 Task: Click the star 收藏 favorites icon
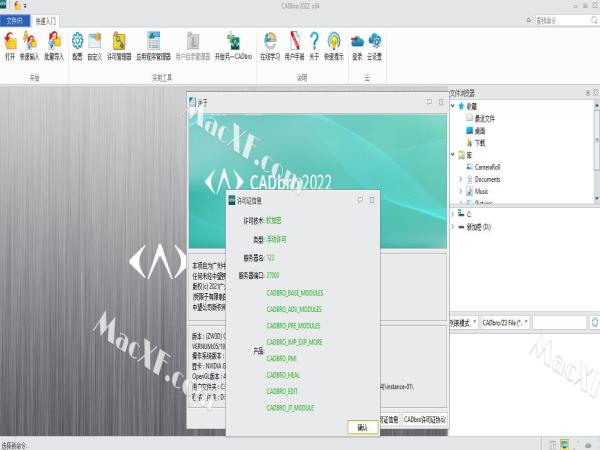461,106
